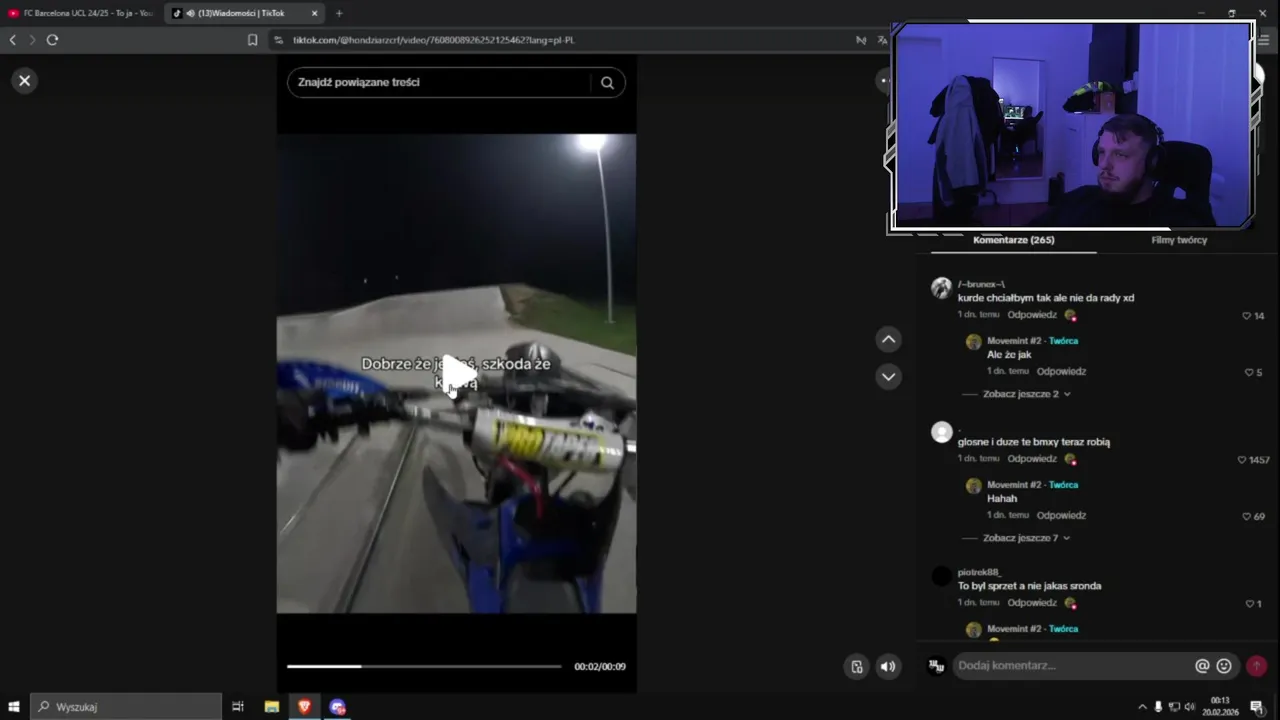Open the notification center icon

coord(1257,707)
